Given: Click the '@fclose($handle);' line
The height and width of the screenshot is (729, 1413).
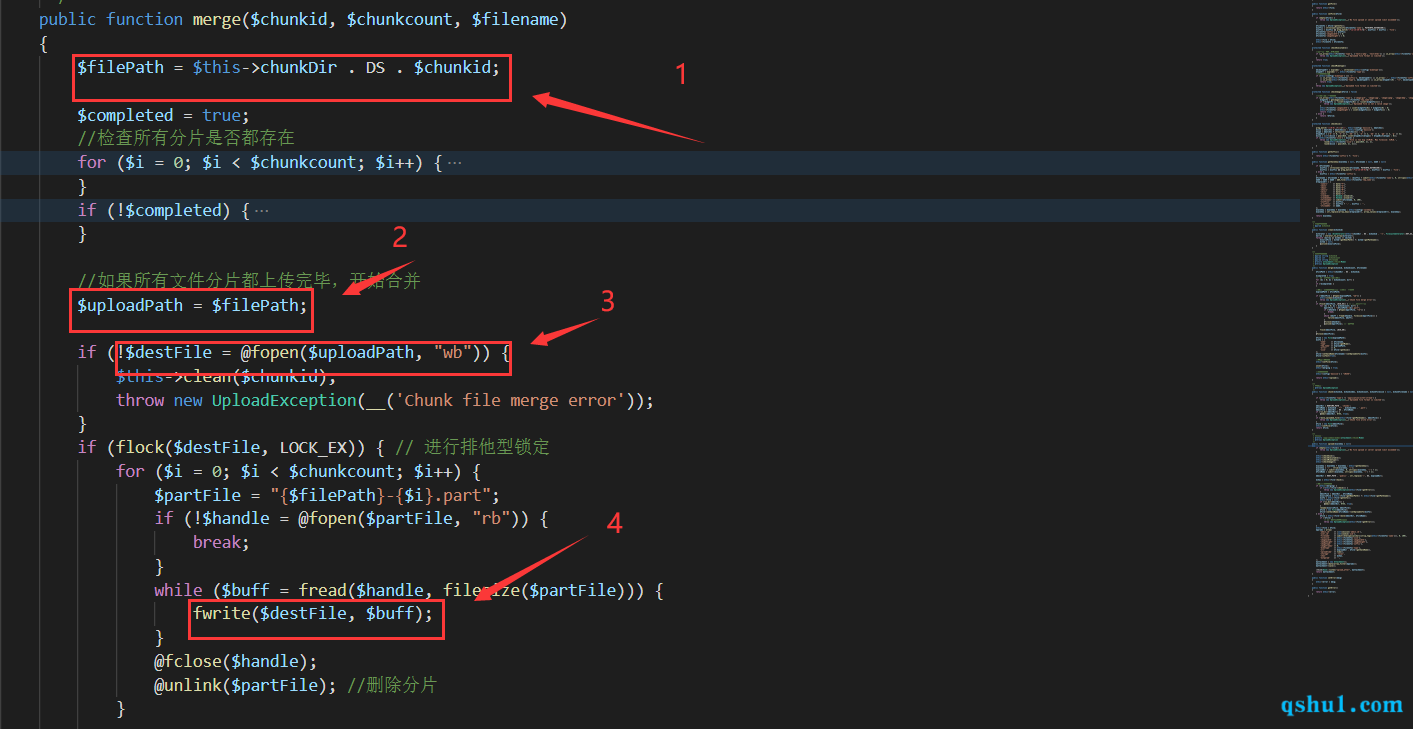Looking at the screenshot, I should pyautogui.click(x=236, y=662).
